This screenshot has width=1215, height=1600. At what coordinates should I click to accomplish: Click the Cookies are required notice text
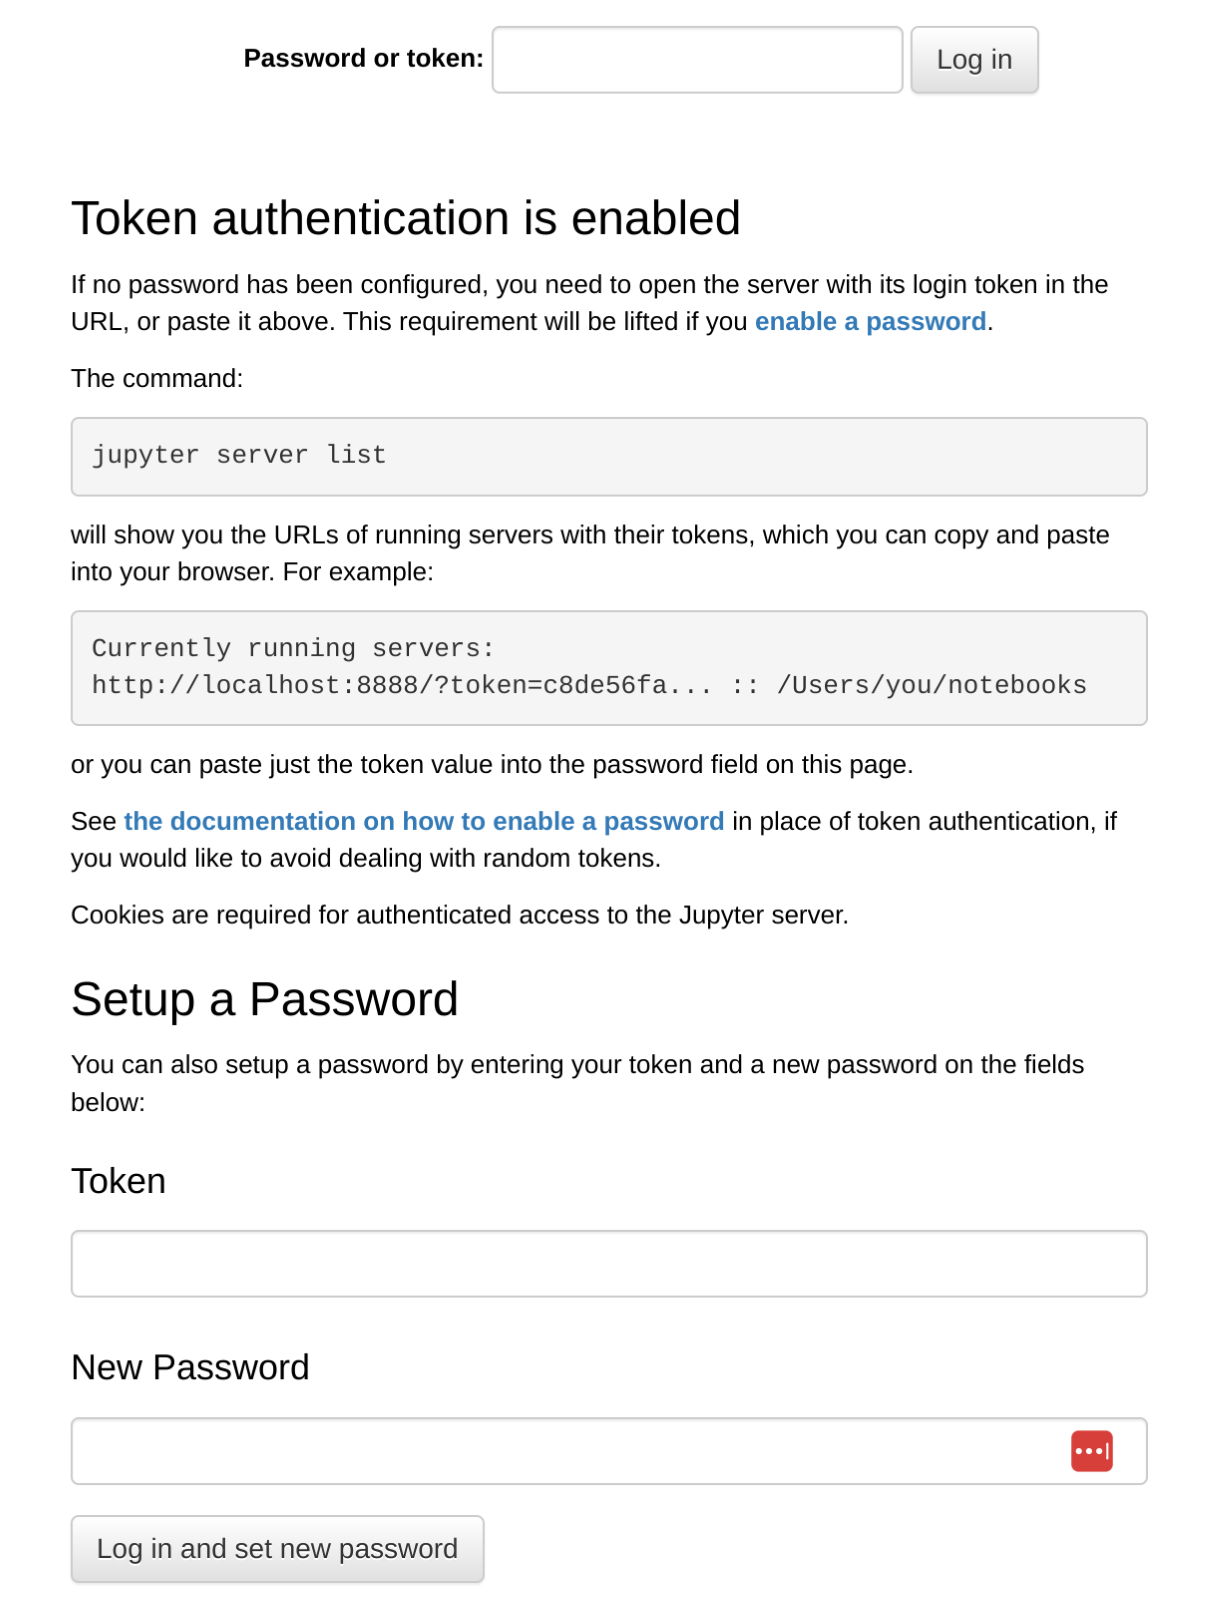coord(460,915)
